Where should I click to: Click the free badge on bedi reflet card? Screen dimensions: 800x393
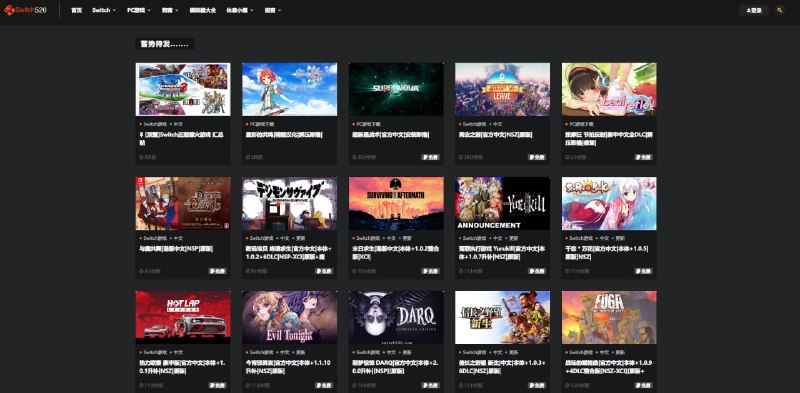[x=643, y=157]
